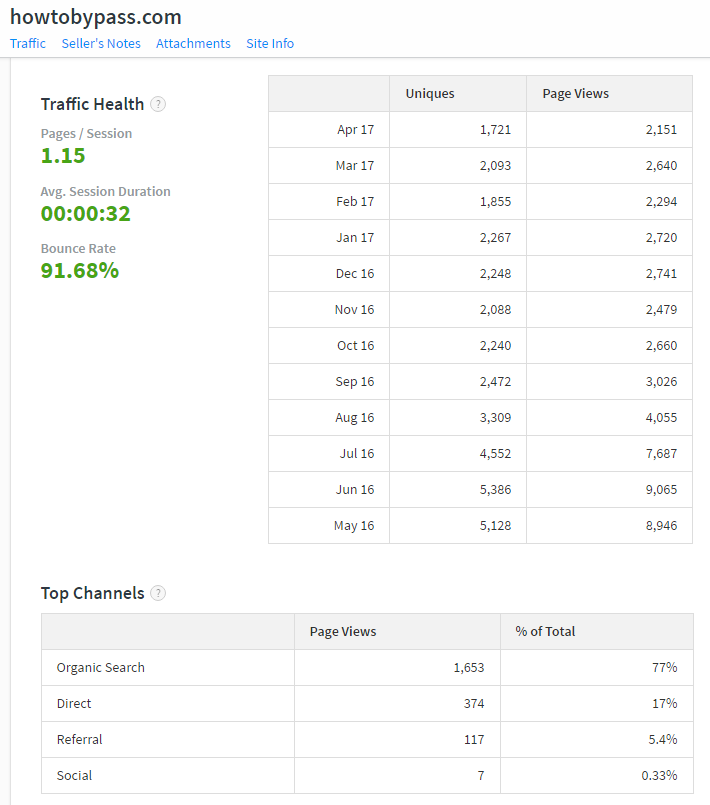
Task: Click the 00:00:32 session duration value
Action: click(x=86, y=213)
